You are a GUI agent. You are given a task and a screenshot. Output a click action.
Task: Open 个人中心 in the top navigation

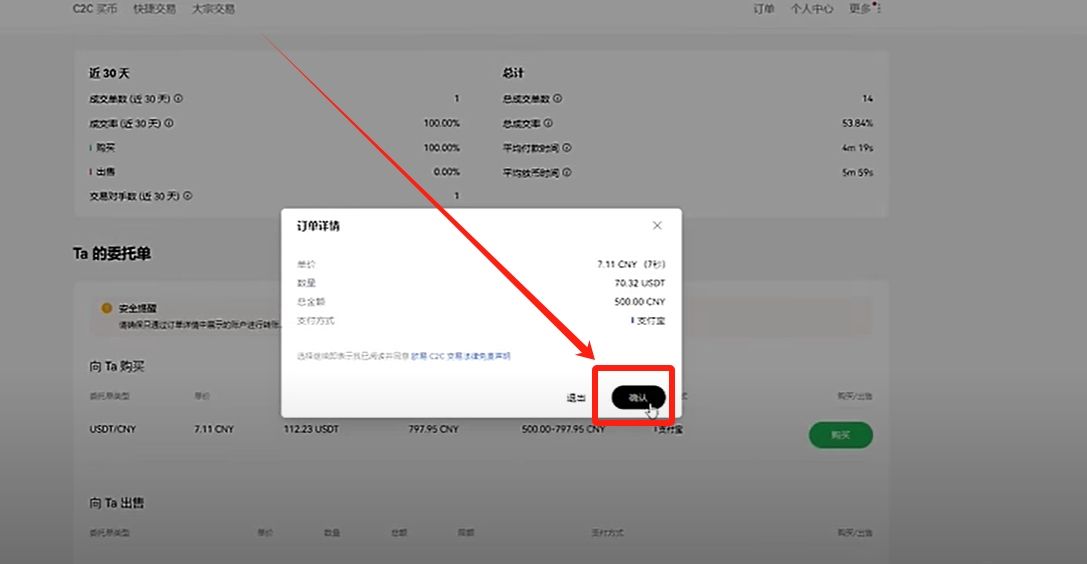(811, 9)
